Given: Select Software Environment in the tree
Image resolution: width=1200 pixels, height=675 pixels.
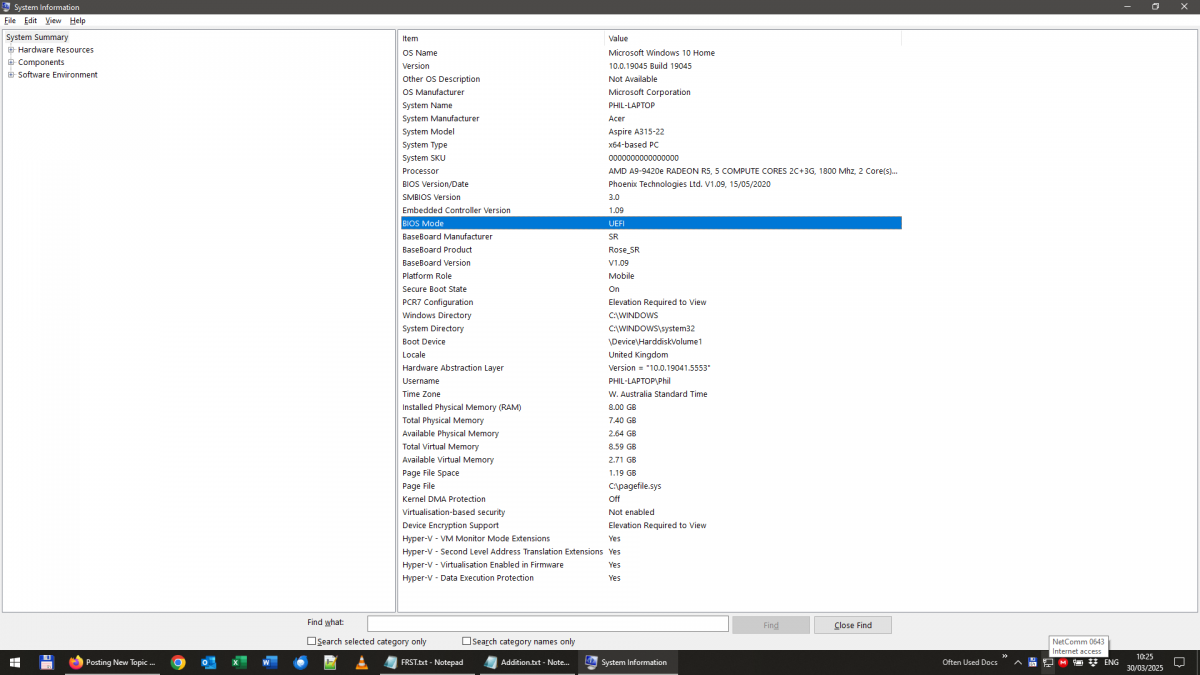Looking at the screenshot, I should [x=58, y=75].
